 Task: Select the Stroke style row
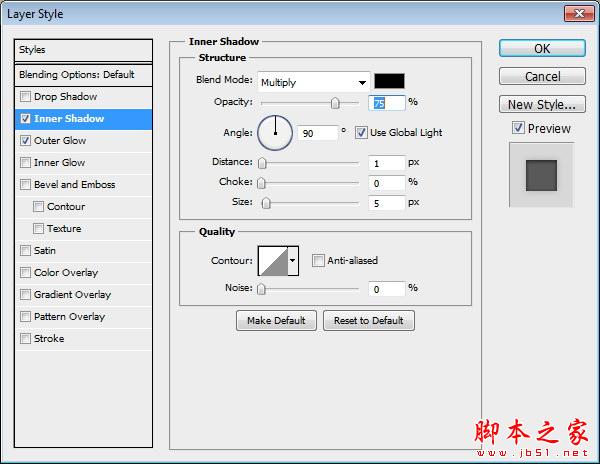point(83,339)
